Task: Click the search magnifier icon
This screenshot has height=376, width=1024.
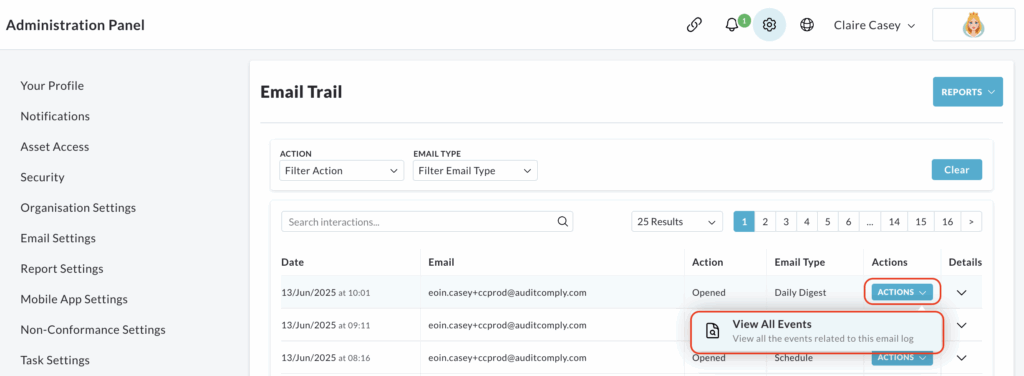Action: (562, 221)
